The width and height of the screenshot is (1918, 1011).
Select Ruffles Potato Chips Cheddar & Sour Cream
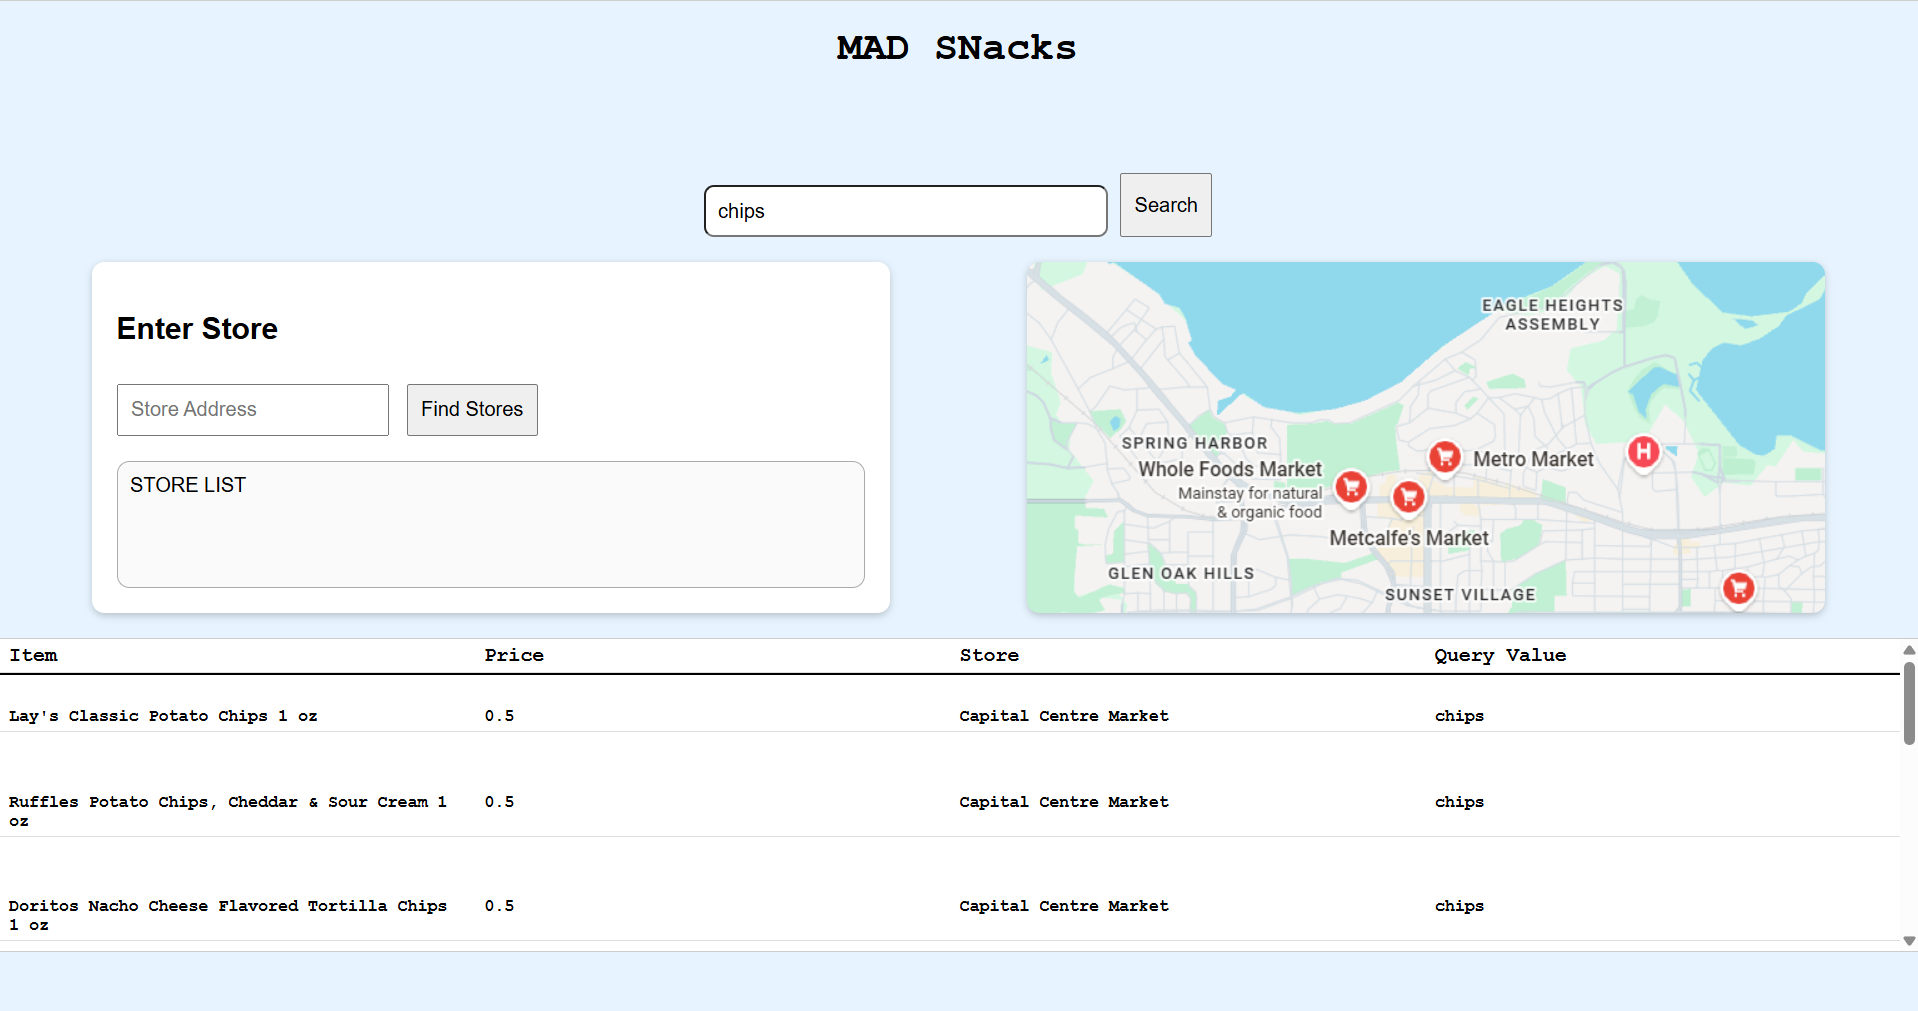[x=228, y=811]
